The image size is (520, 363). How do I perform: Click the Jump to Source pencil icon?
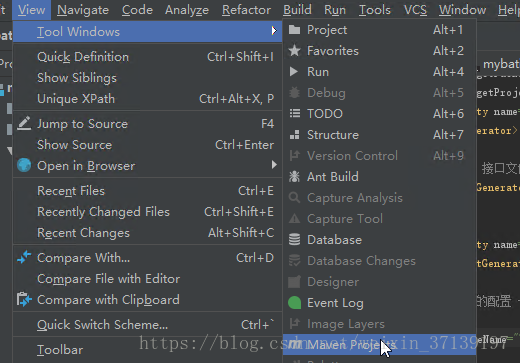click(24, 124)
